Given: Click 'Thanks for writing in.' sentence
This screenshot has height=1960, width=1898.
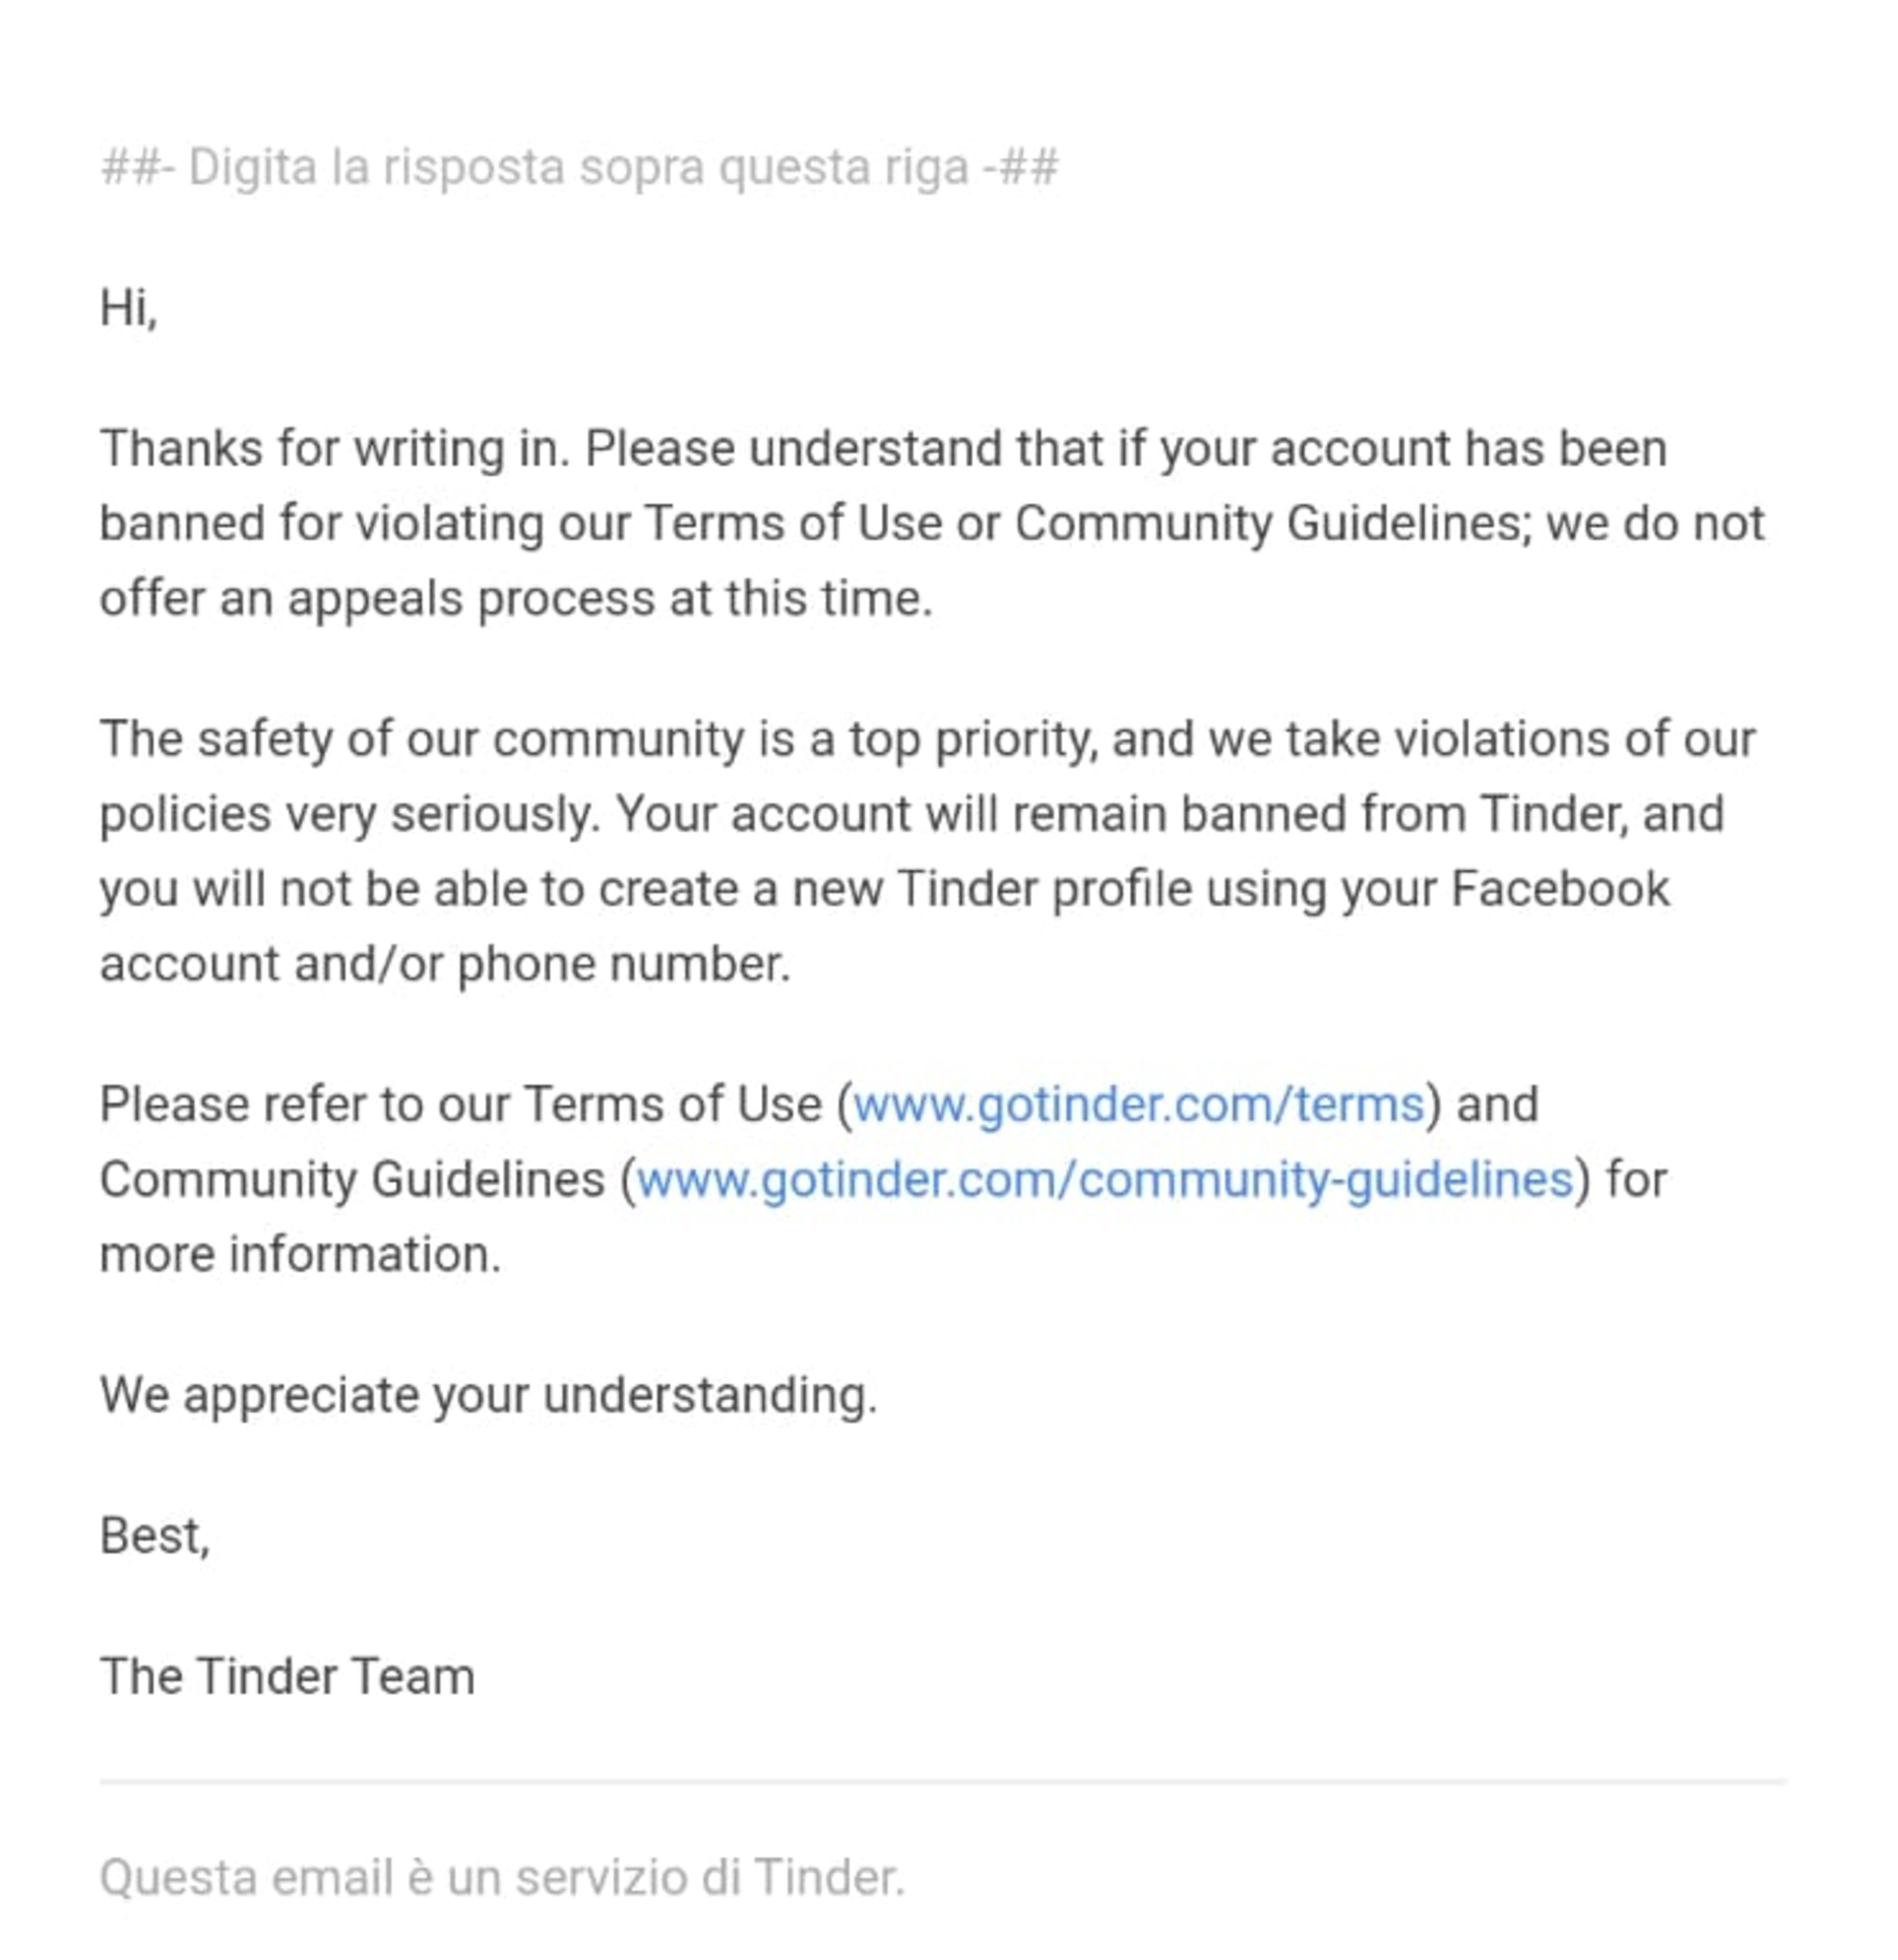Looking at the screenshot, I should [335, 448].
